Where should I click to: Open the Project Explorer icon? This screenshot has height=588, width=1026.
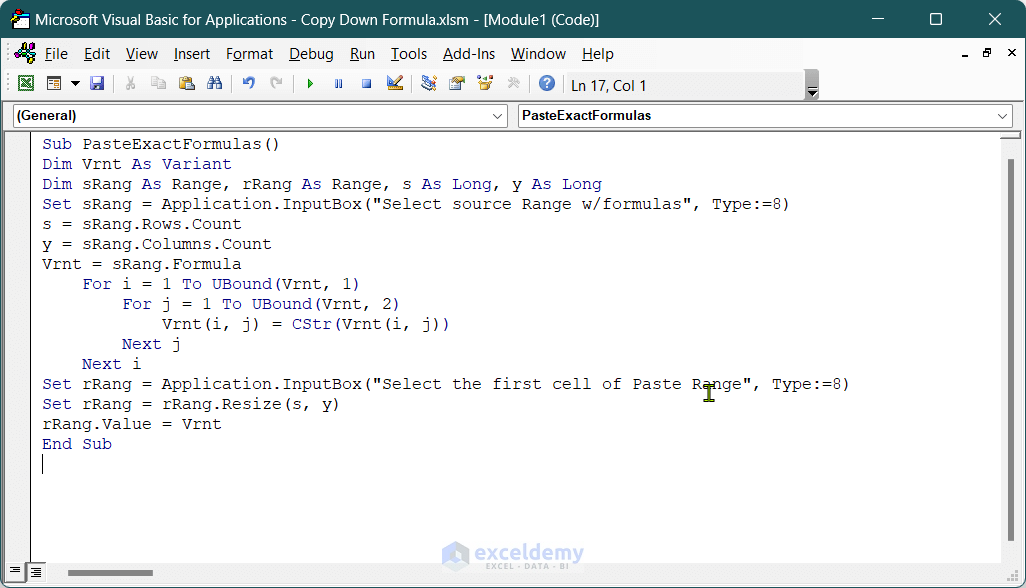(429, 84)
